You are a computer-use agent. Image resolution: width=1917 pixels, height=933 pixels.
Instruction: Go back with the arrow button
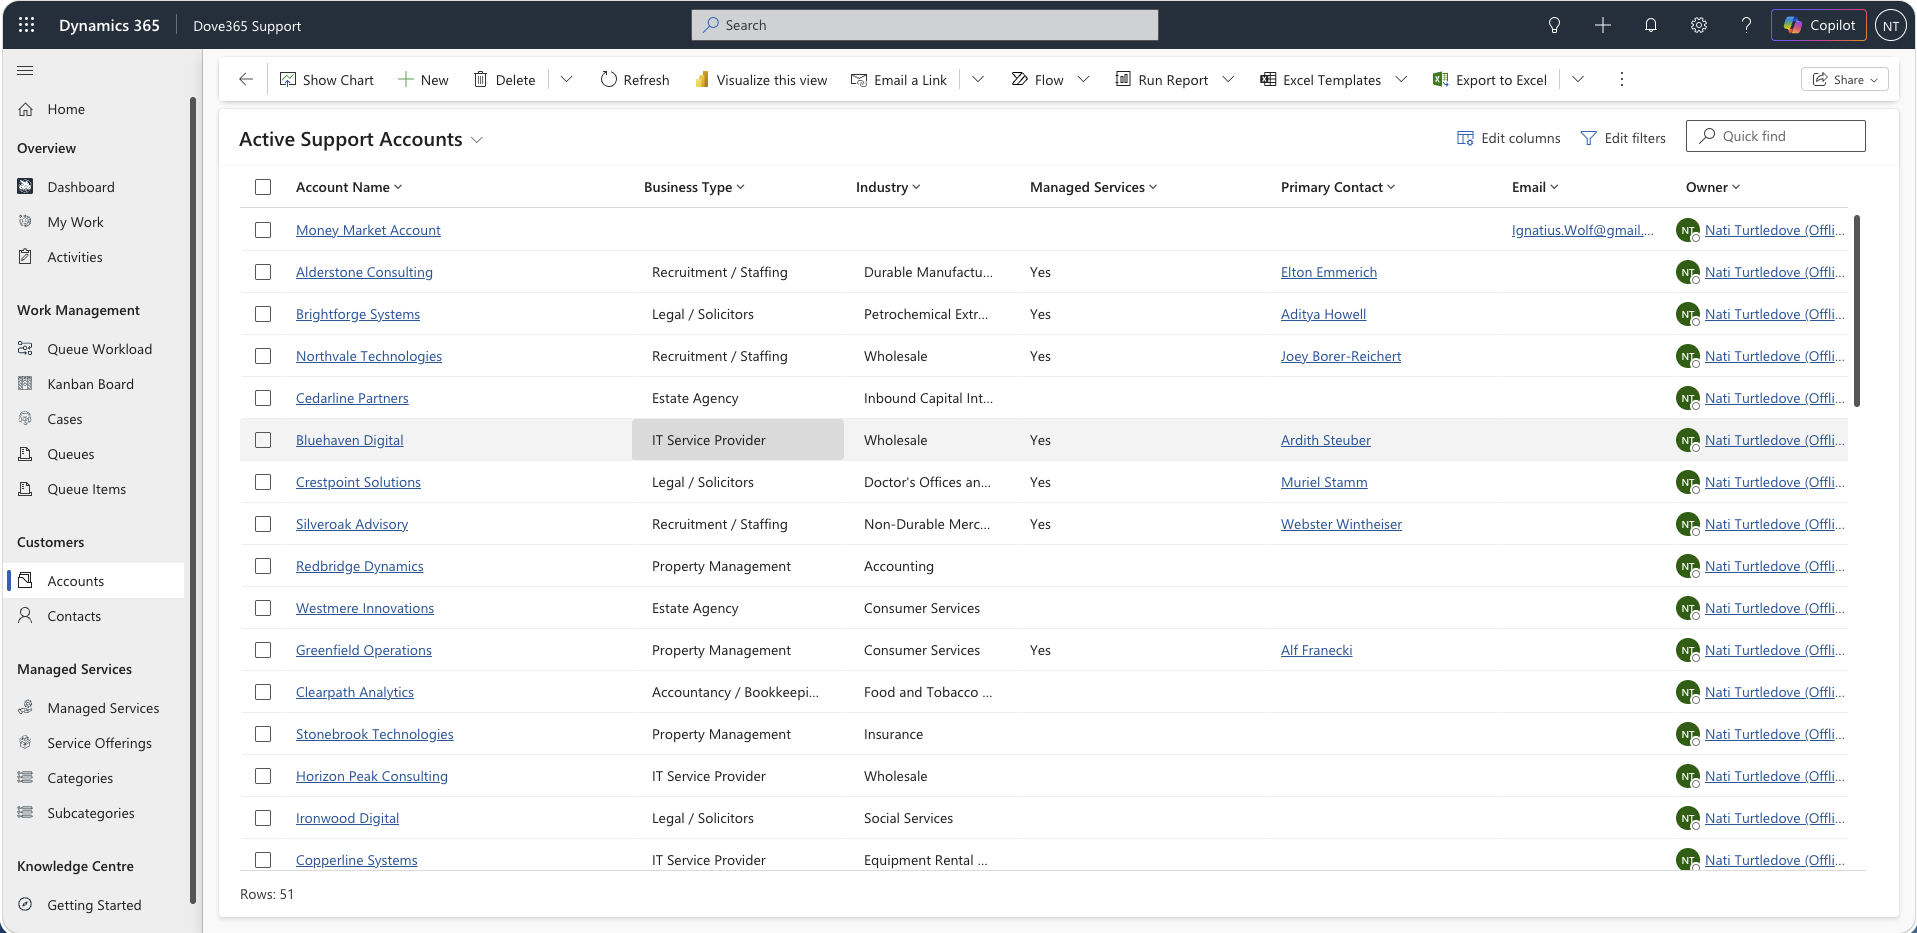pyautogui.click(x=246, y=79)
